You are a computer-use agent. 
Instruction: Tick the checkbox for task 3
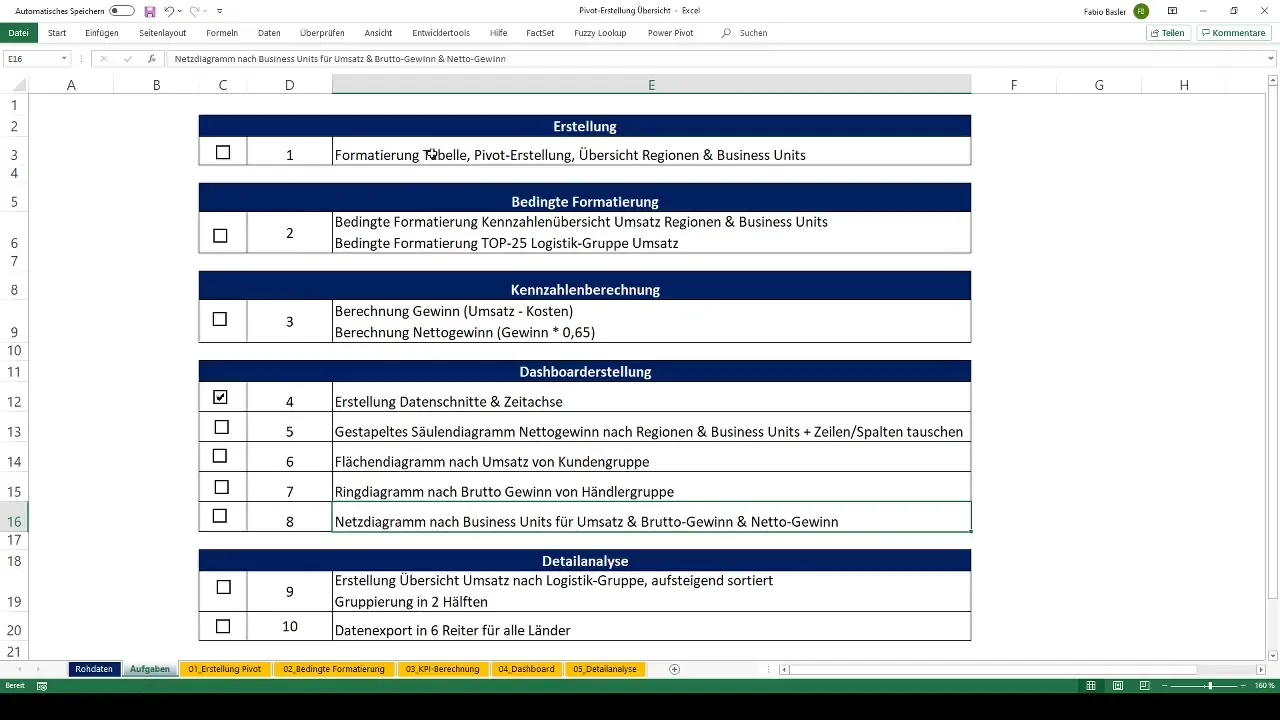tap(220, 319)
